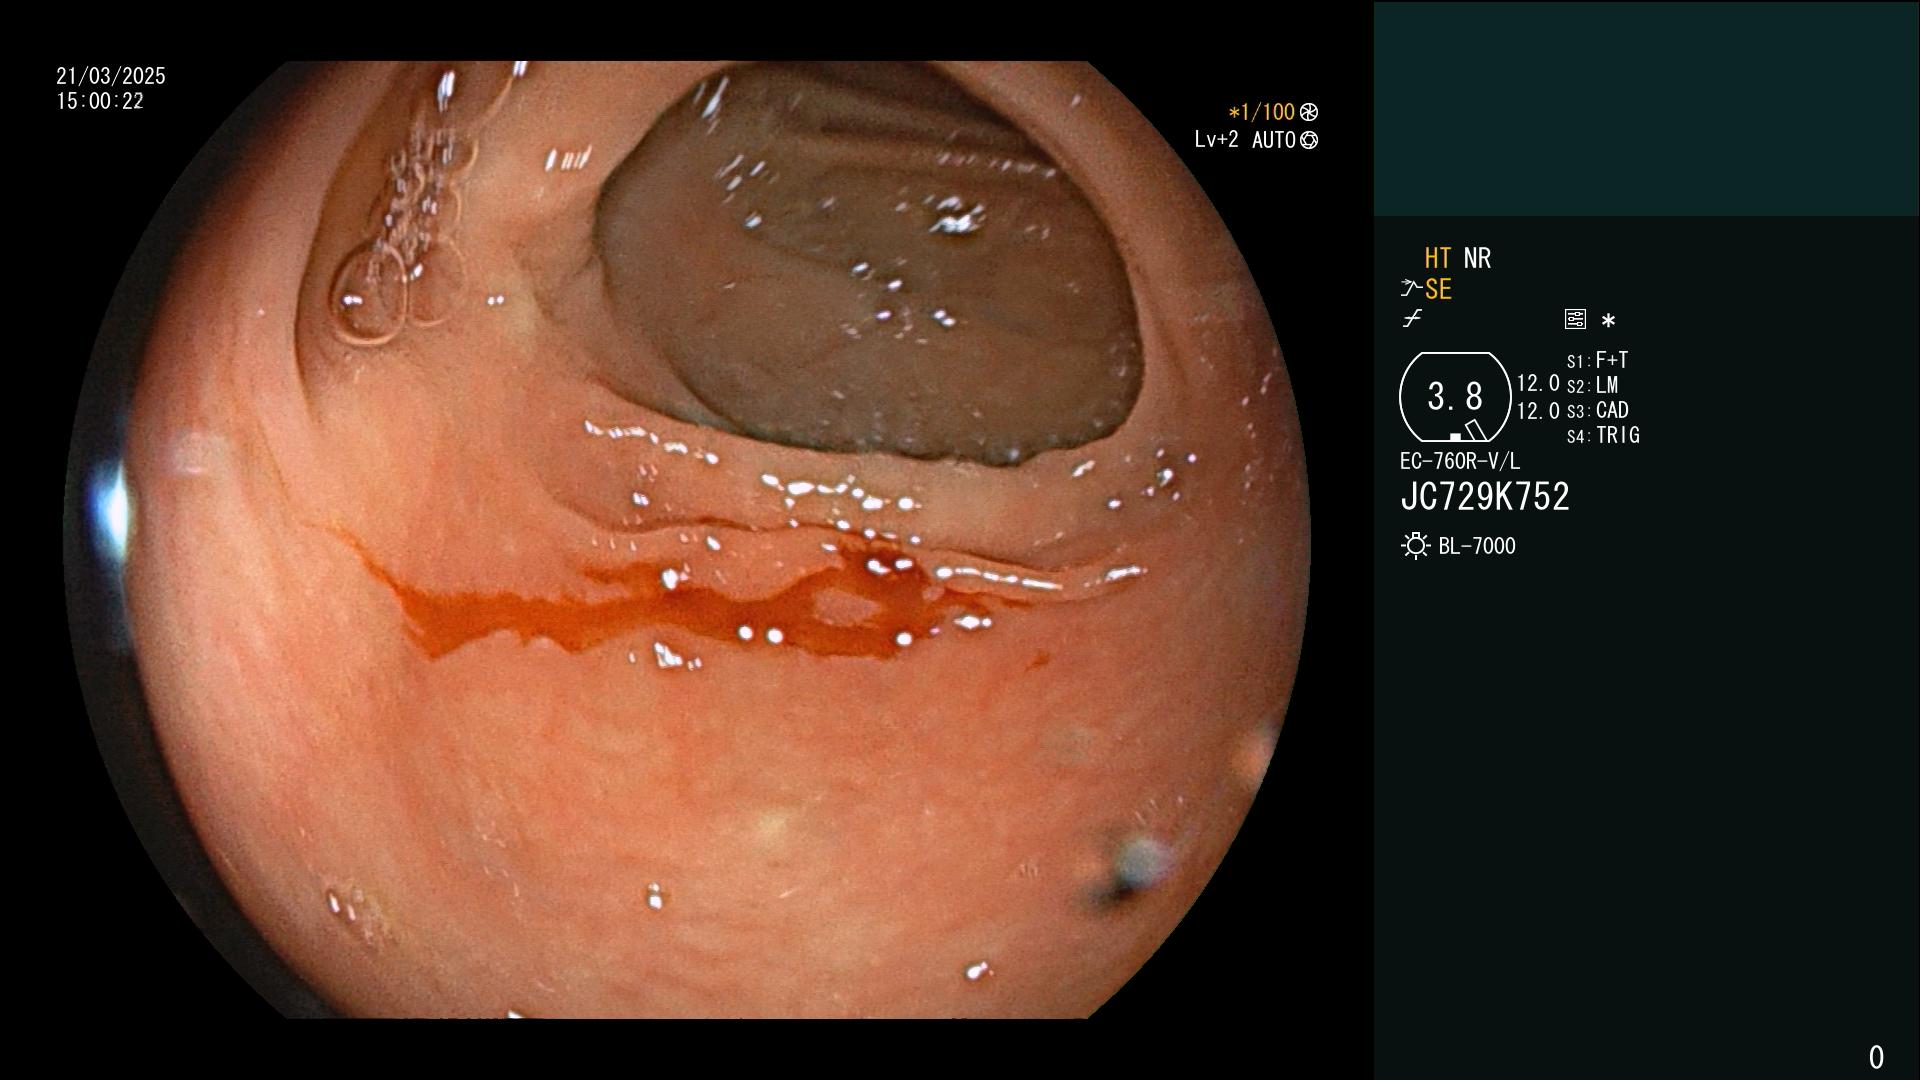Click the 0 counter in bottom corner
1920x1080 pixels.
1876,1057
